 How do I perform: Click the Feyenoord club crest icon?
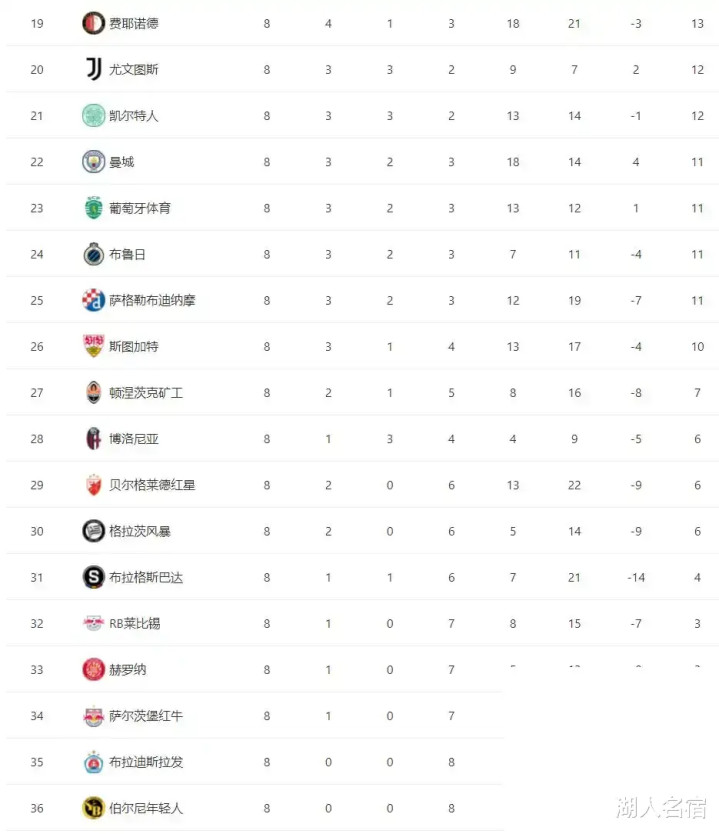(x=93, y=23)
